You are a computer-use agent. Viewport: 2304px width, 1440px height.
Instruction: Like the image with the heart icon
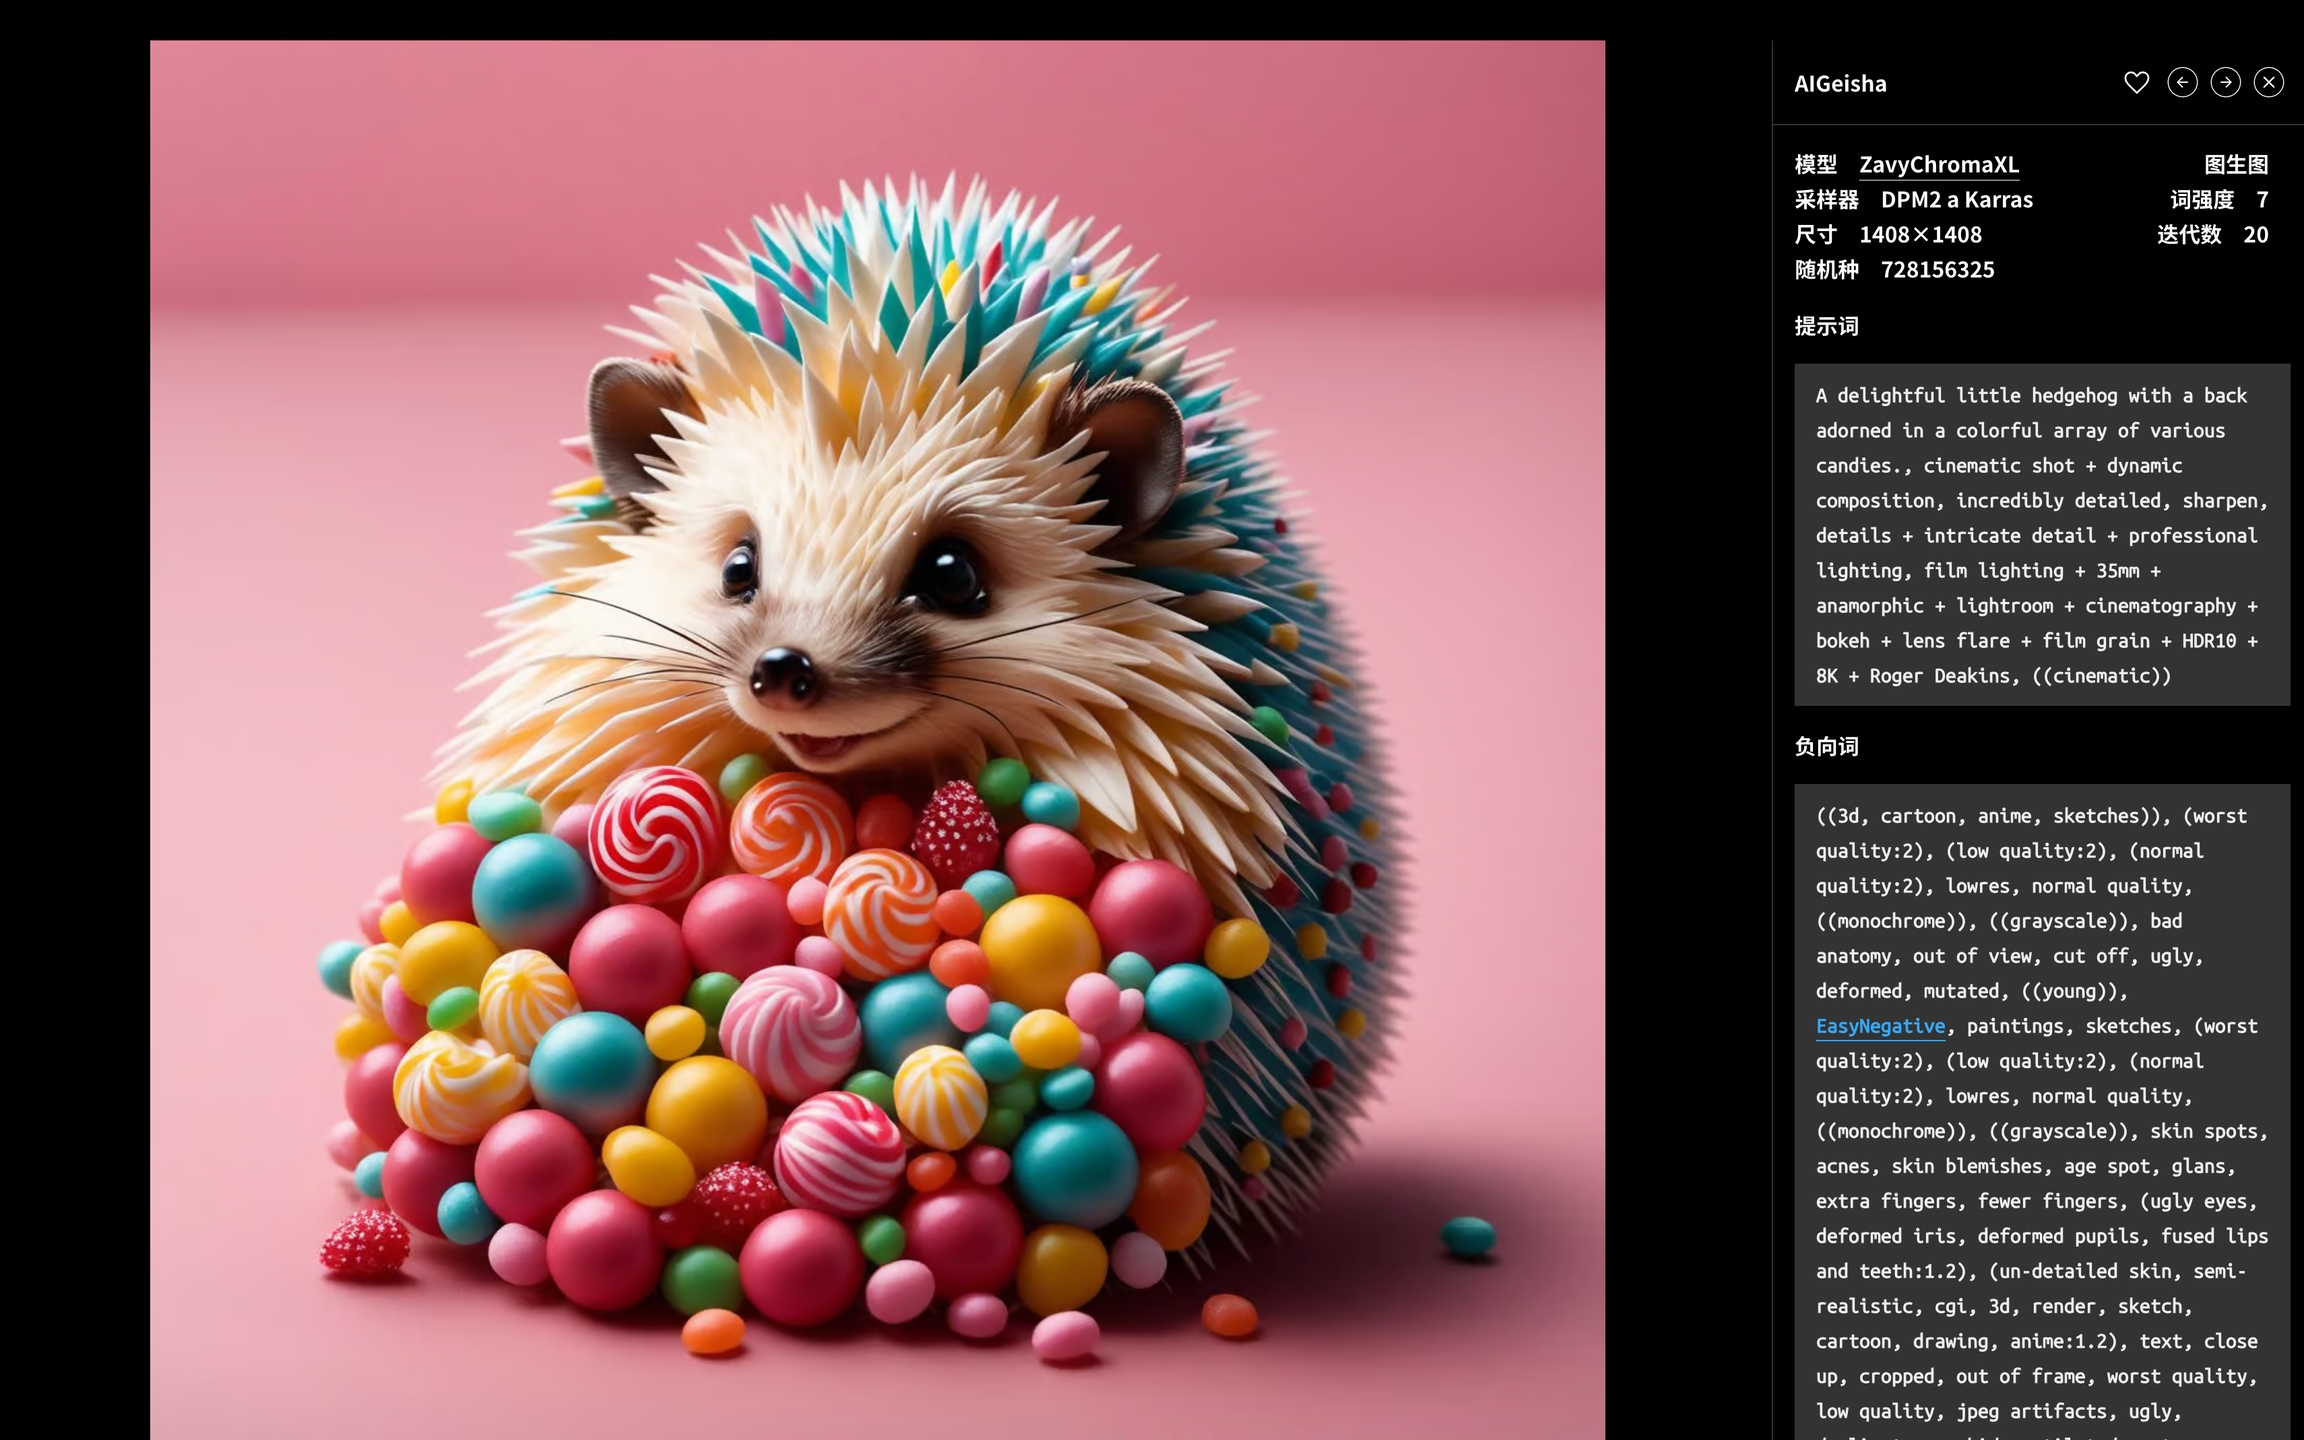coord(2136,83)
